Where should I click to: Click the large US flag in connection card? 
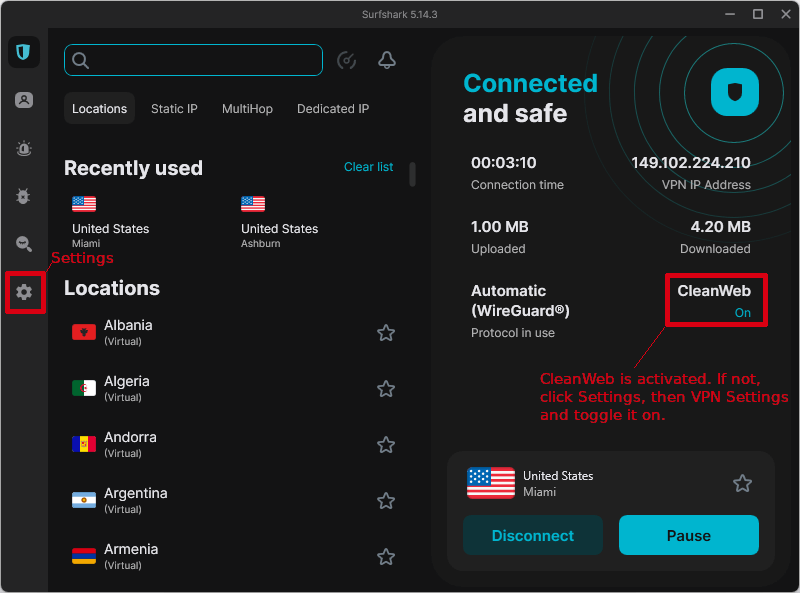pyautogui.click(x=491, y=483)
